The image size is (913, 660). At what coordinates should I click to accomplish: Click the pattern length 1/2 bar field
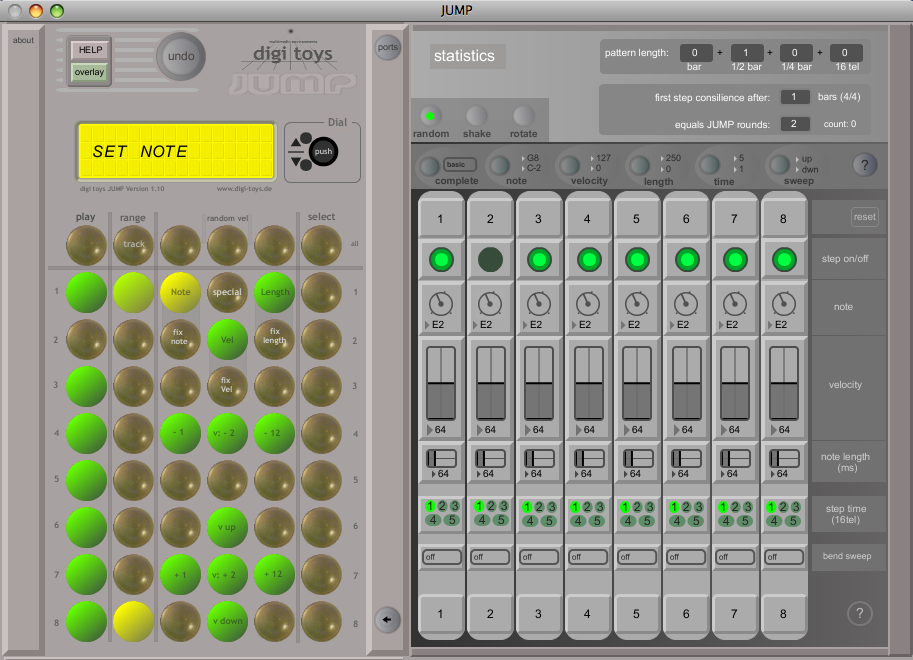(745, 52)
